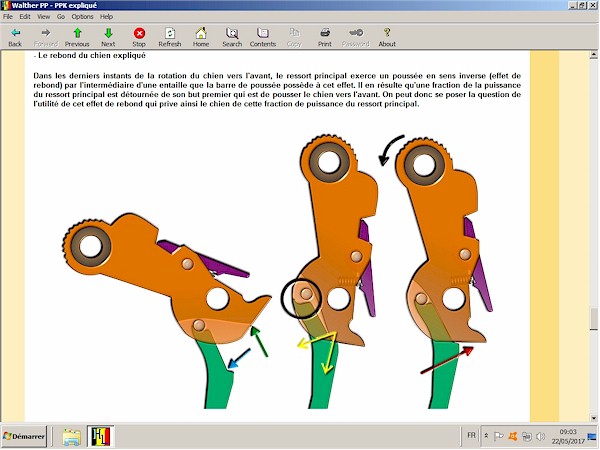This screenshot has width=600, height=450.
Task: Click the vertical scrollbar thumb
Action: 593,318
